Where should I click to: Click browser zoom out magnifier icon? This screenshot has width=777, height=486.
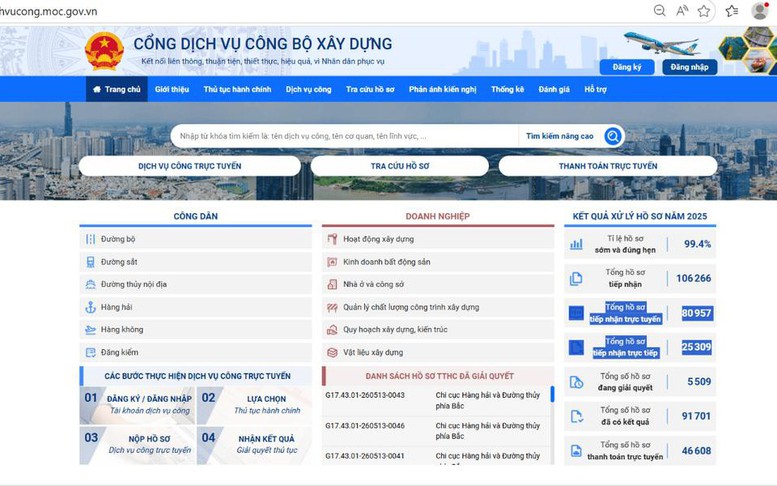click(659, 10)
